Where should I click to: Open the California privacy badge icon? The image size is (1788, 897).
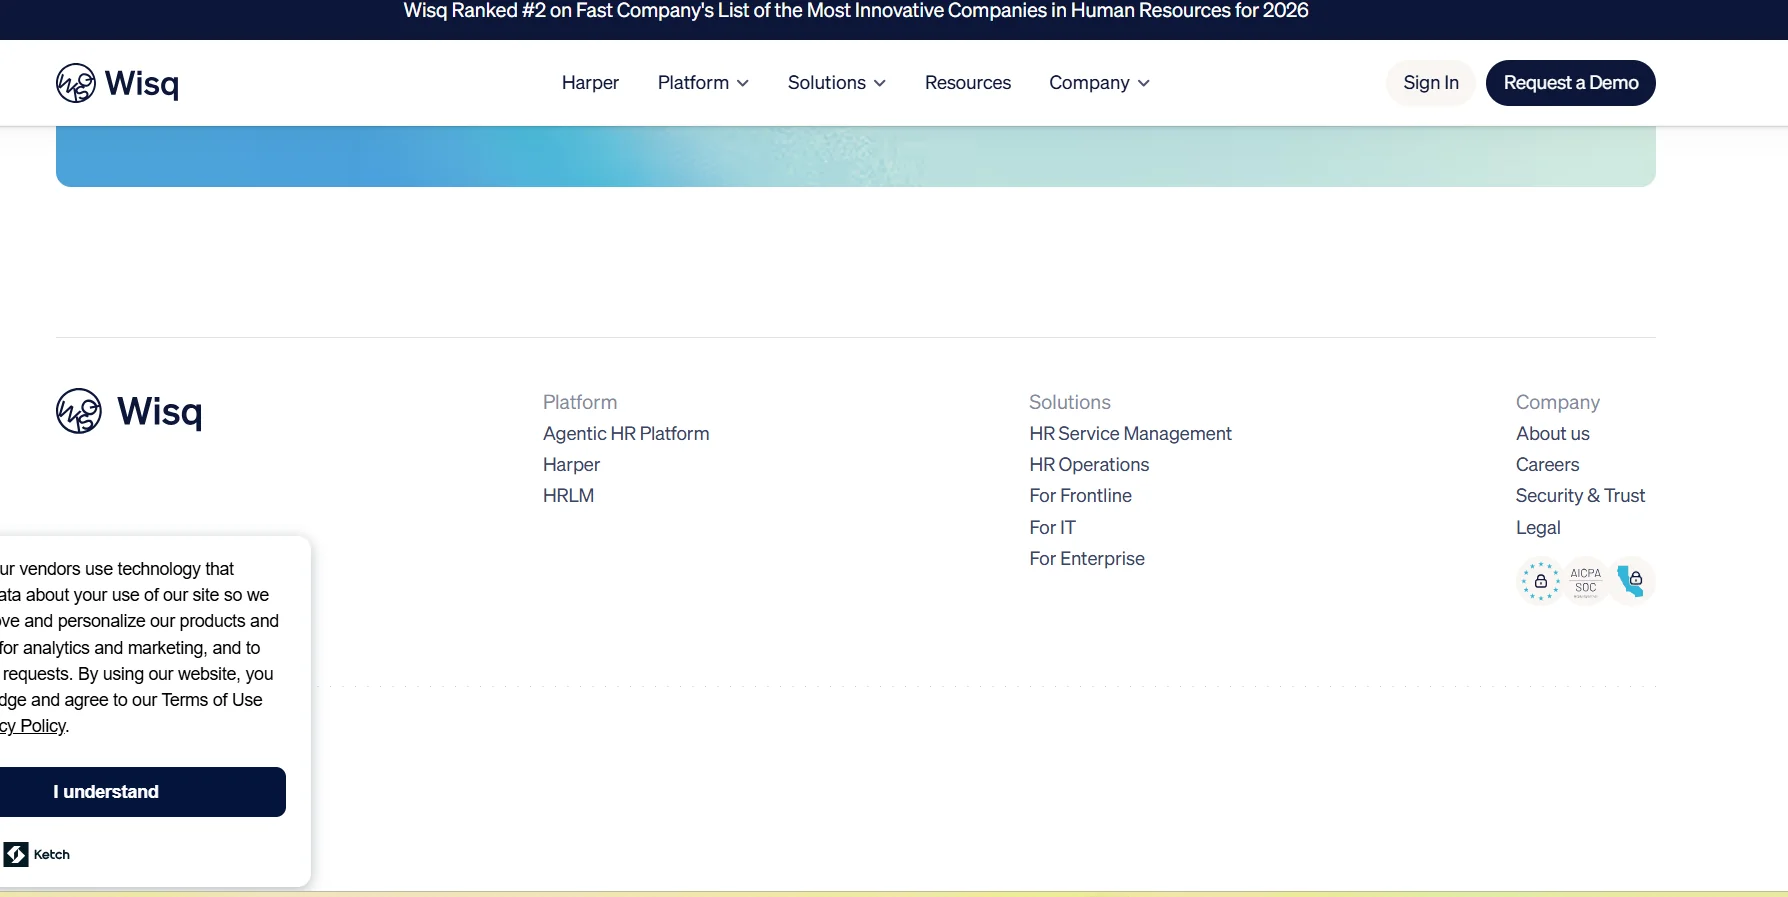[1631, 581]
